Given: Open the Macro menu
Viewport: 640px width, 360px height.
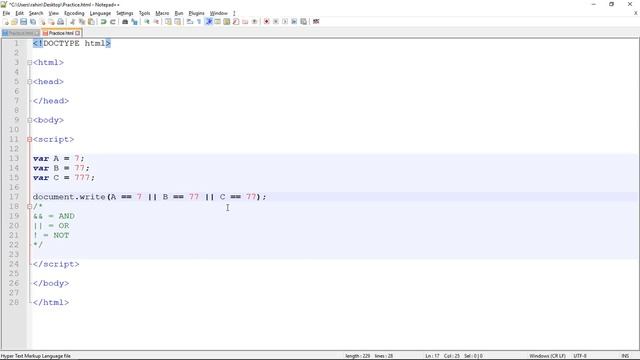Looking at the screenshot, I should (x=162, y=13).
